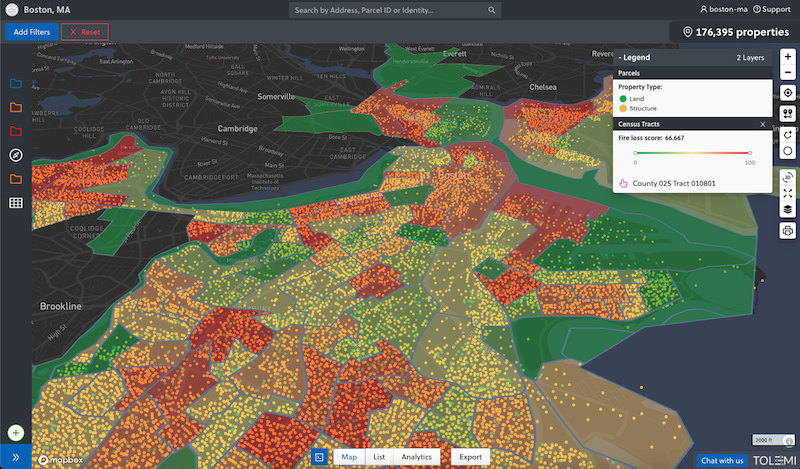
Task: Open the map layers stack icon
Action: [788, 209]
